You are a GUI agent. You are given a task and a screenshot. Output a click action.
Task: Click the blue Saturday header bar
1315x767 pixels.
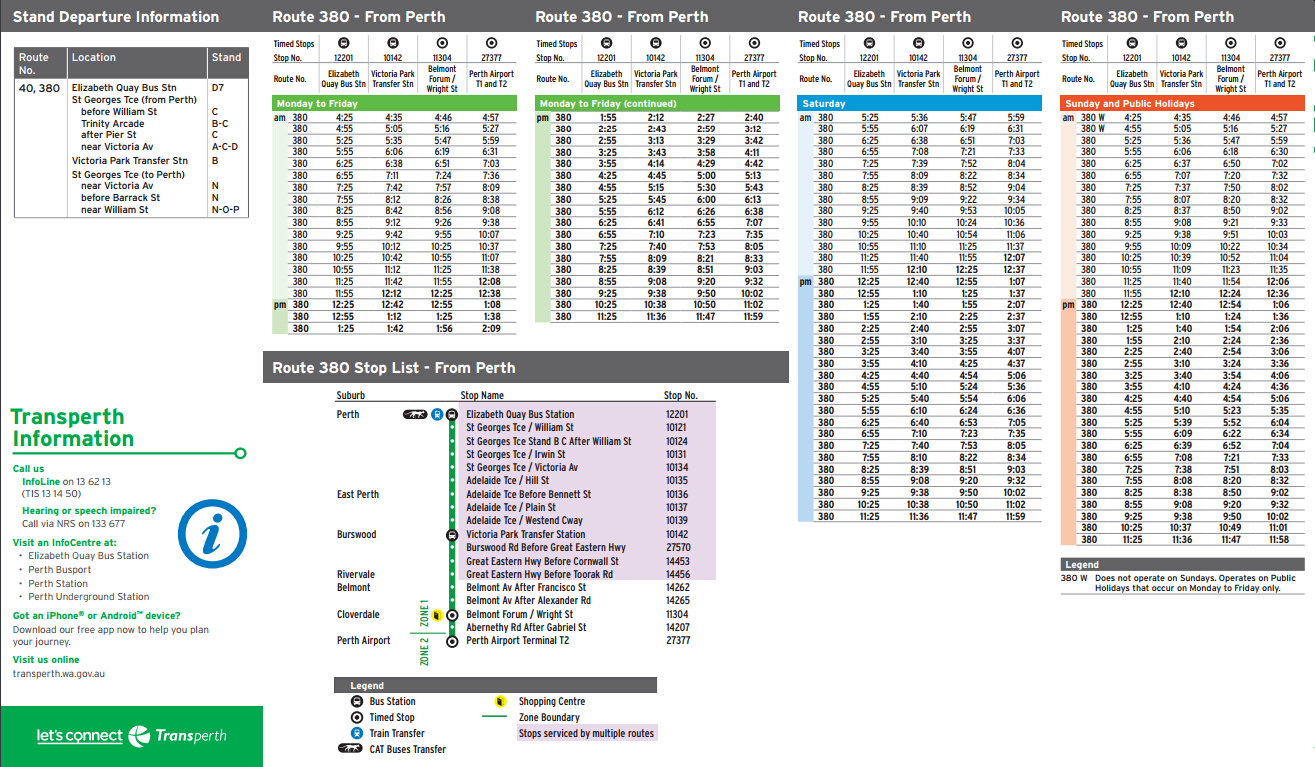pos(920,103)
